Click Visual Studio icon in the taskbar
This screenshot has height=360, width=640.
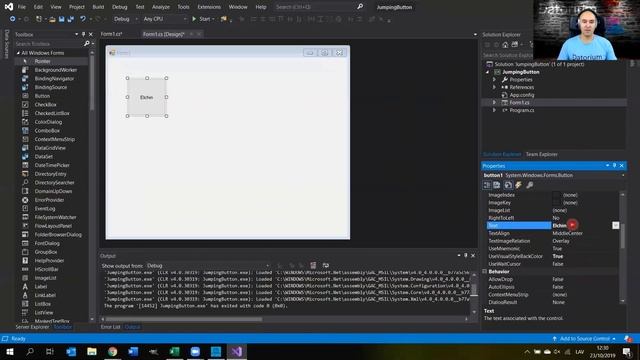(237, 351)
